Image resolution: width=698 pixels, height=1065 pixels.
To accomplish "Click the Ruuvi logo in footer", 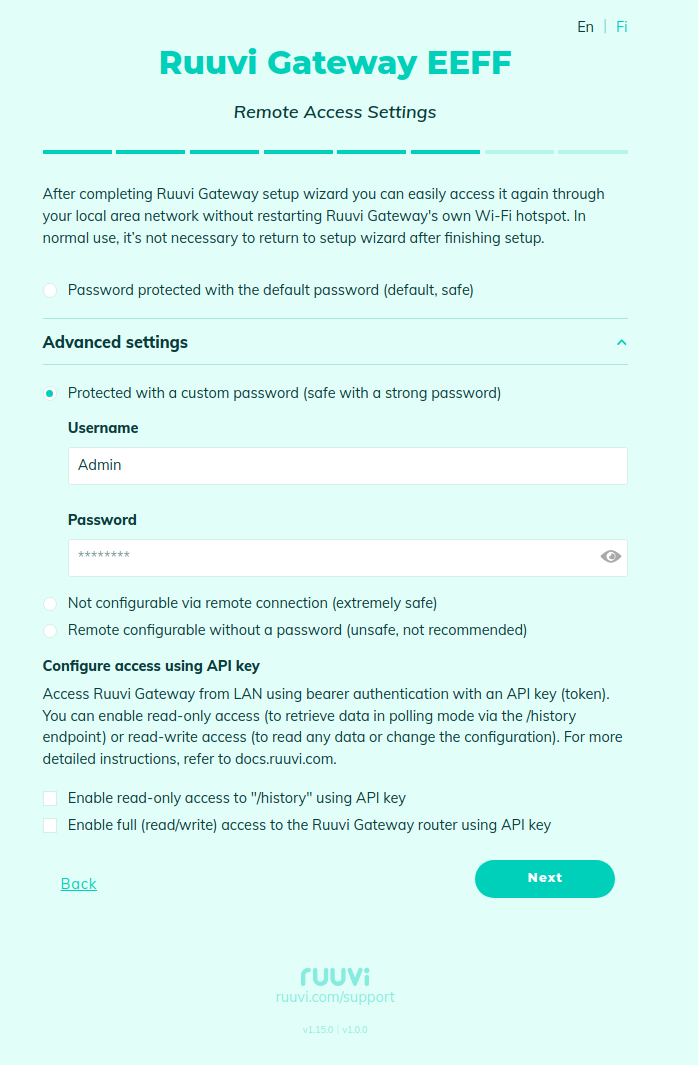I will (x=335, y=975).
